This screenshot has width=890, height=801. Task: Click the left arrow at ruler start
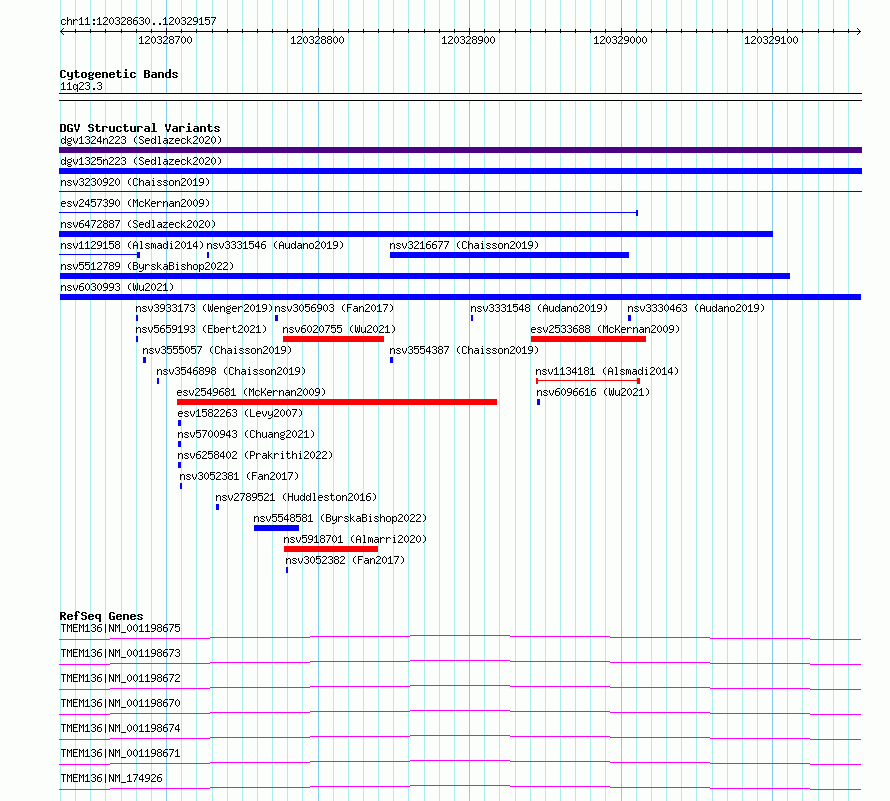pos(62,32)
